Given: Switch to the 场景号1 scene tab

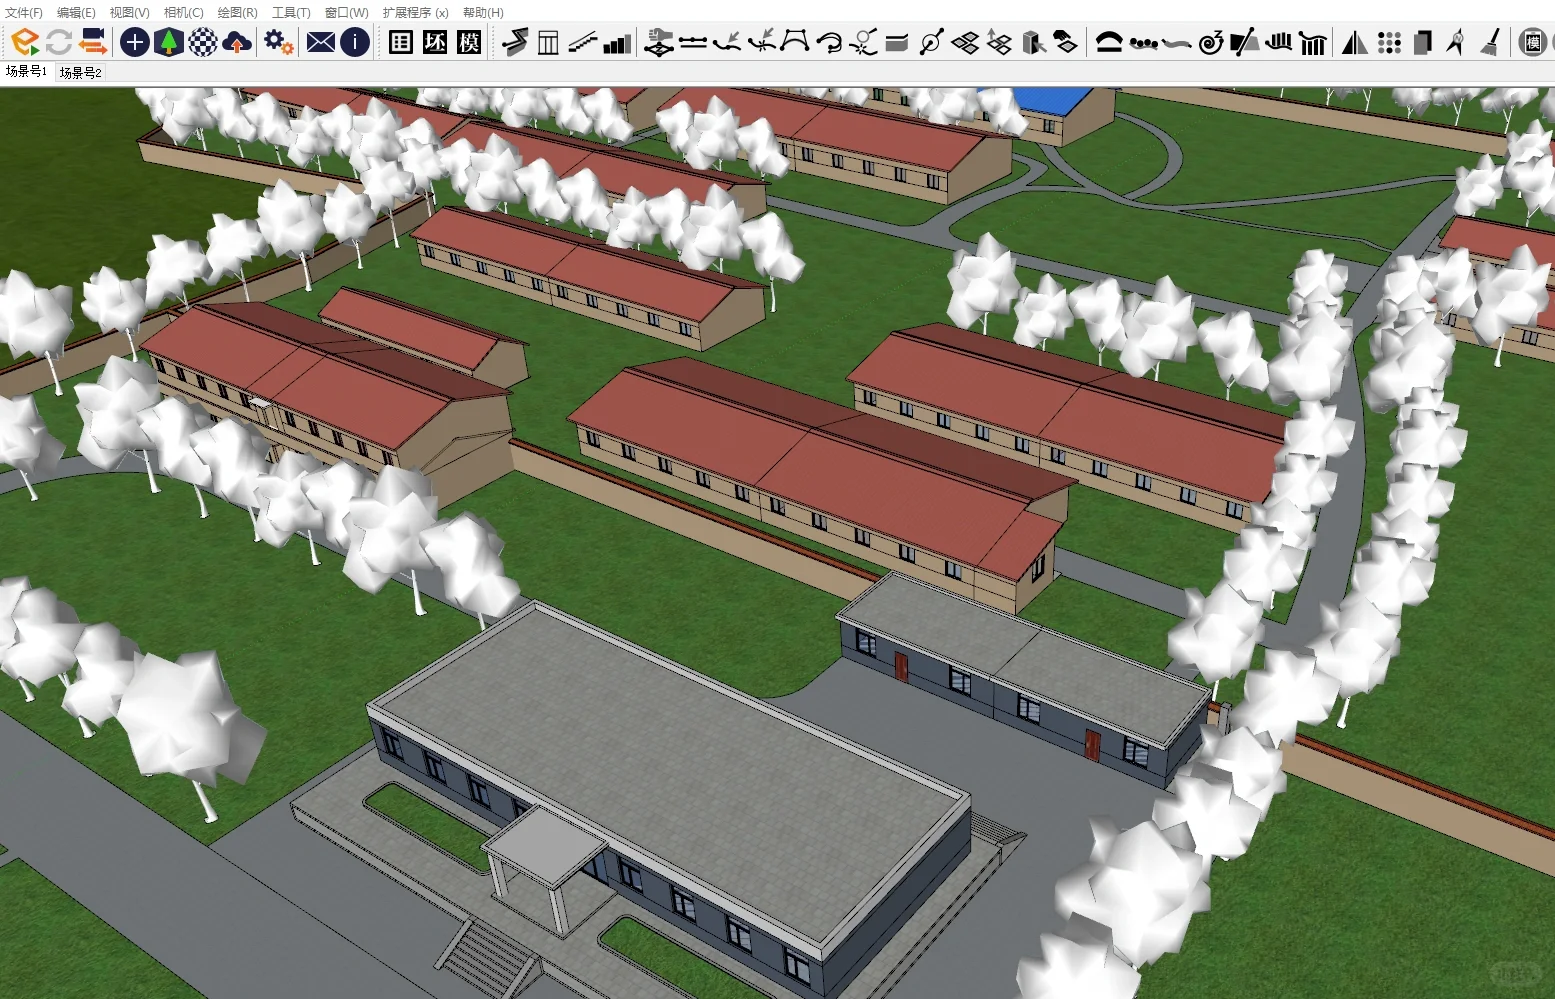Looking at the screenshot, I should (26, 72).
